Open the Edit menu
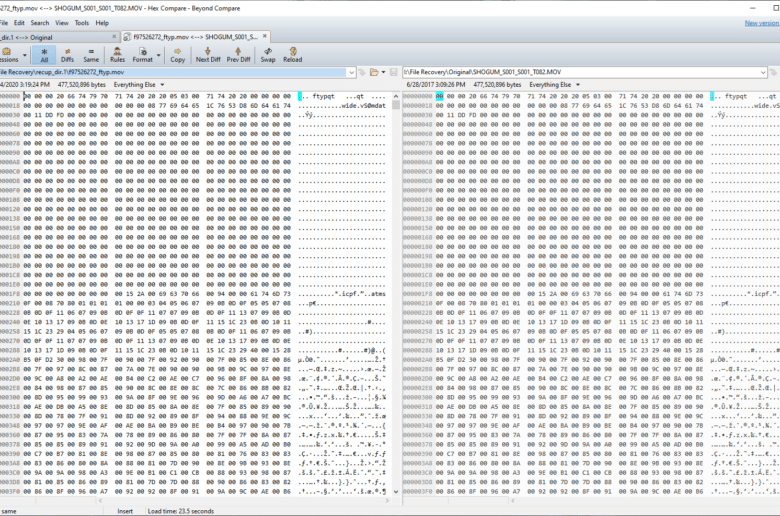This screenshot has height=516, width=780. pyautogui.click(x=19, y=23)
